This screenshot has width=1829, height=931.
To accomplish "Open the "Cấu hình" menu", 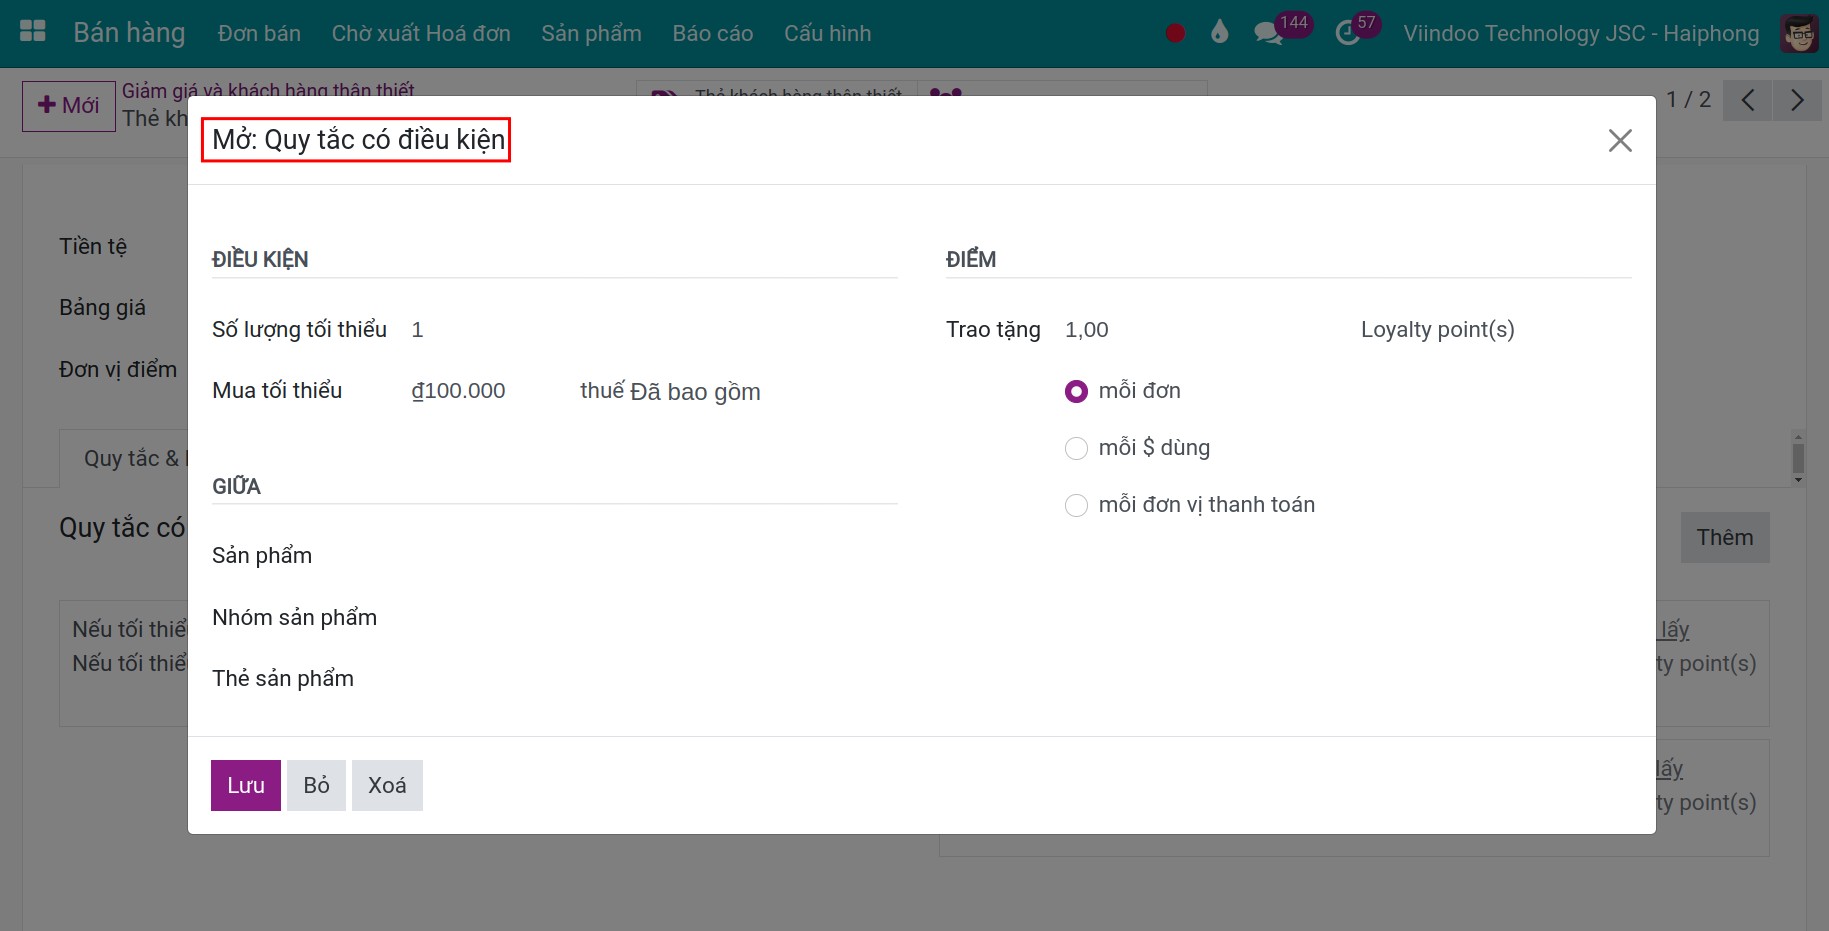I will [x=827, y=34].
